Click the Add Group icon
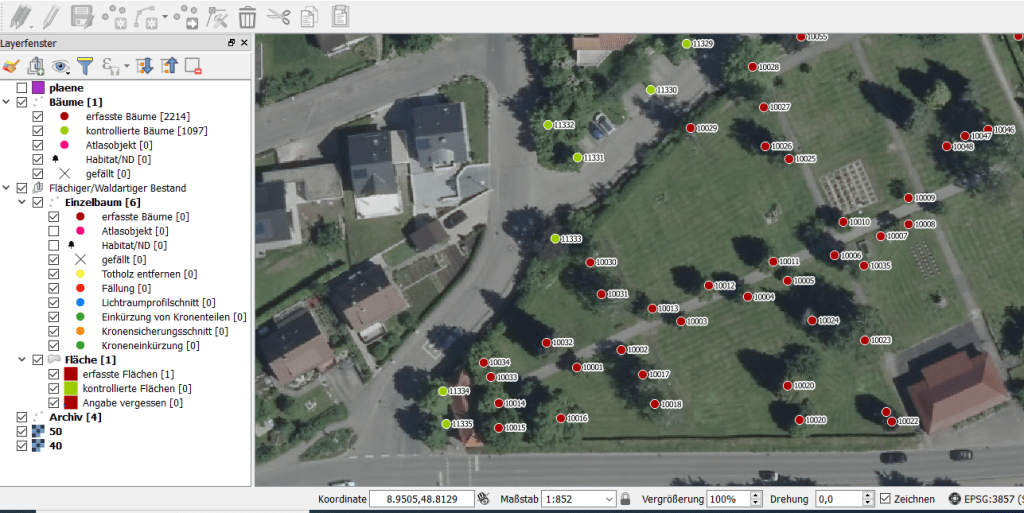 [x=36, y=66]
